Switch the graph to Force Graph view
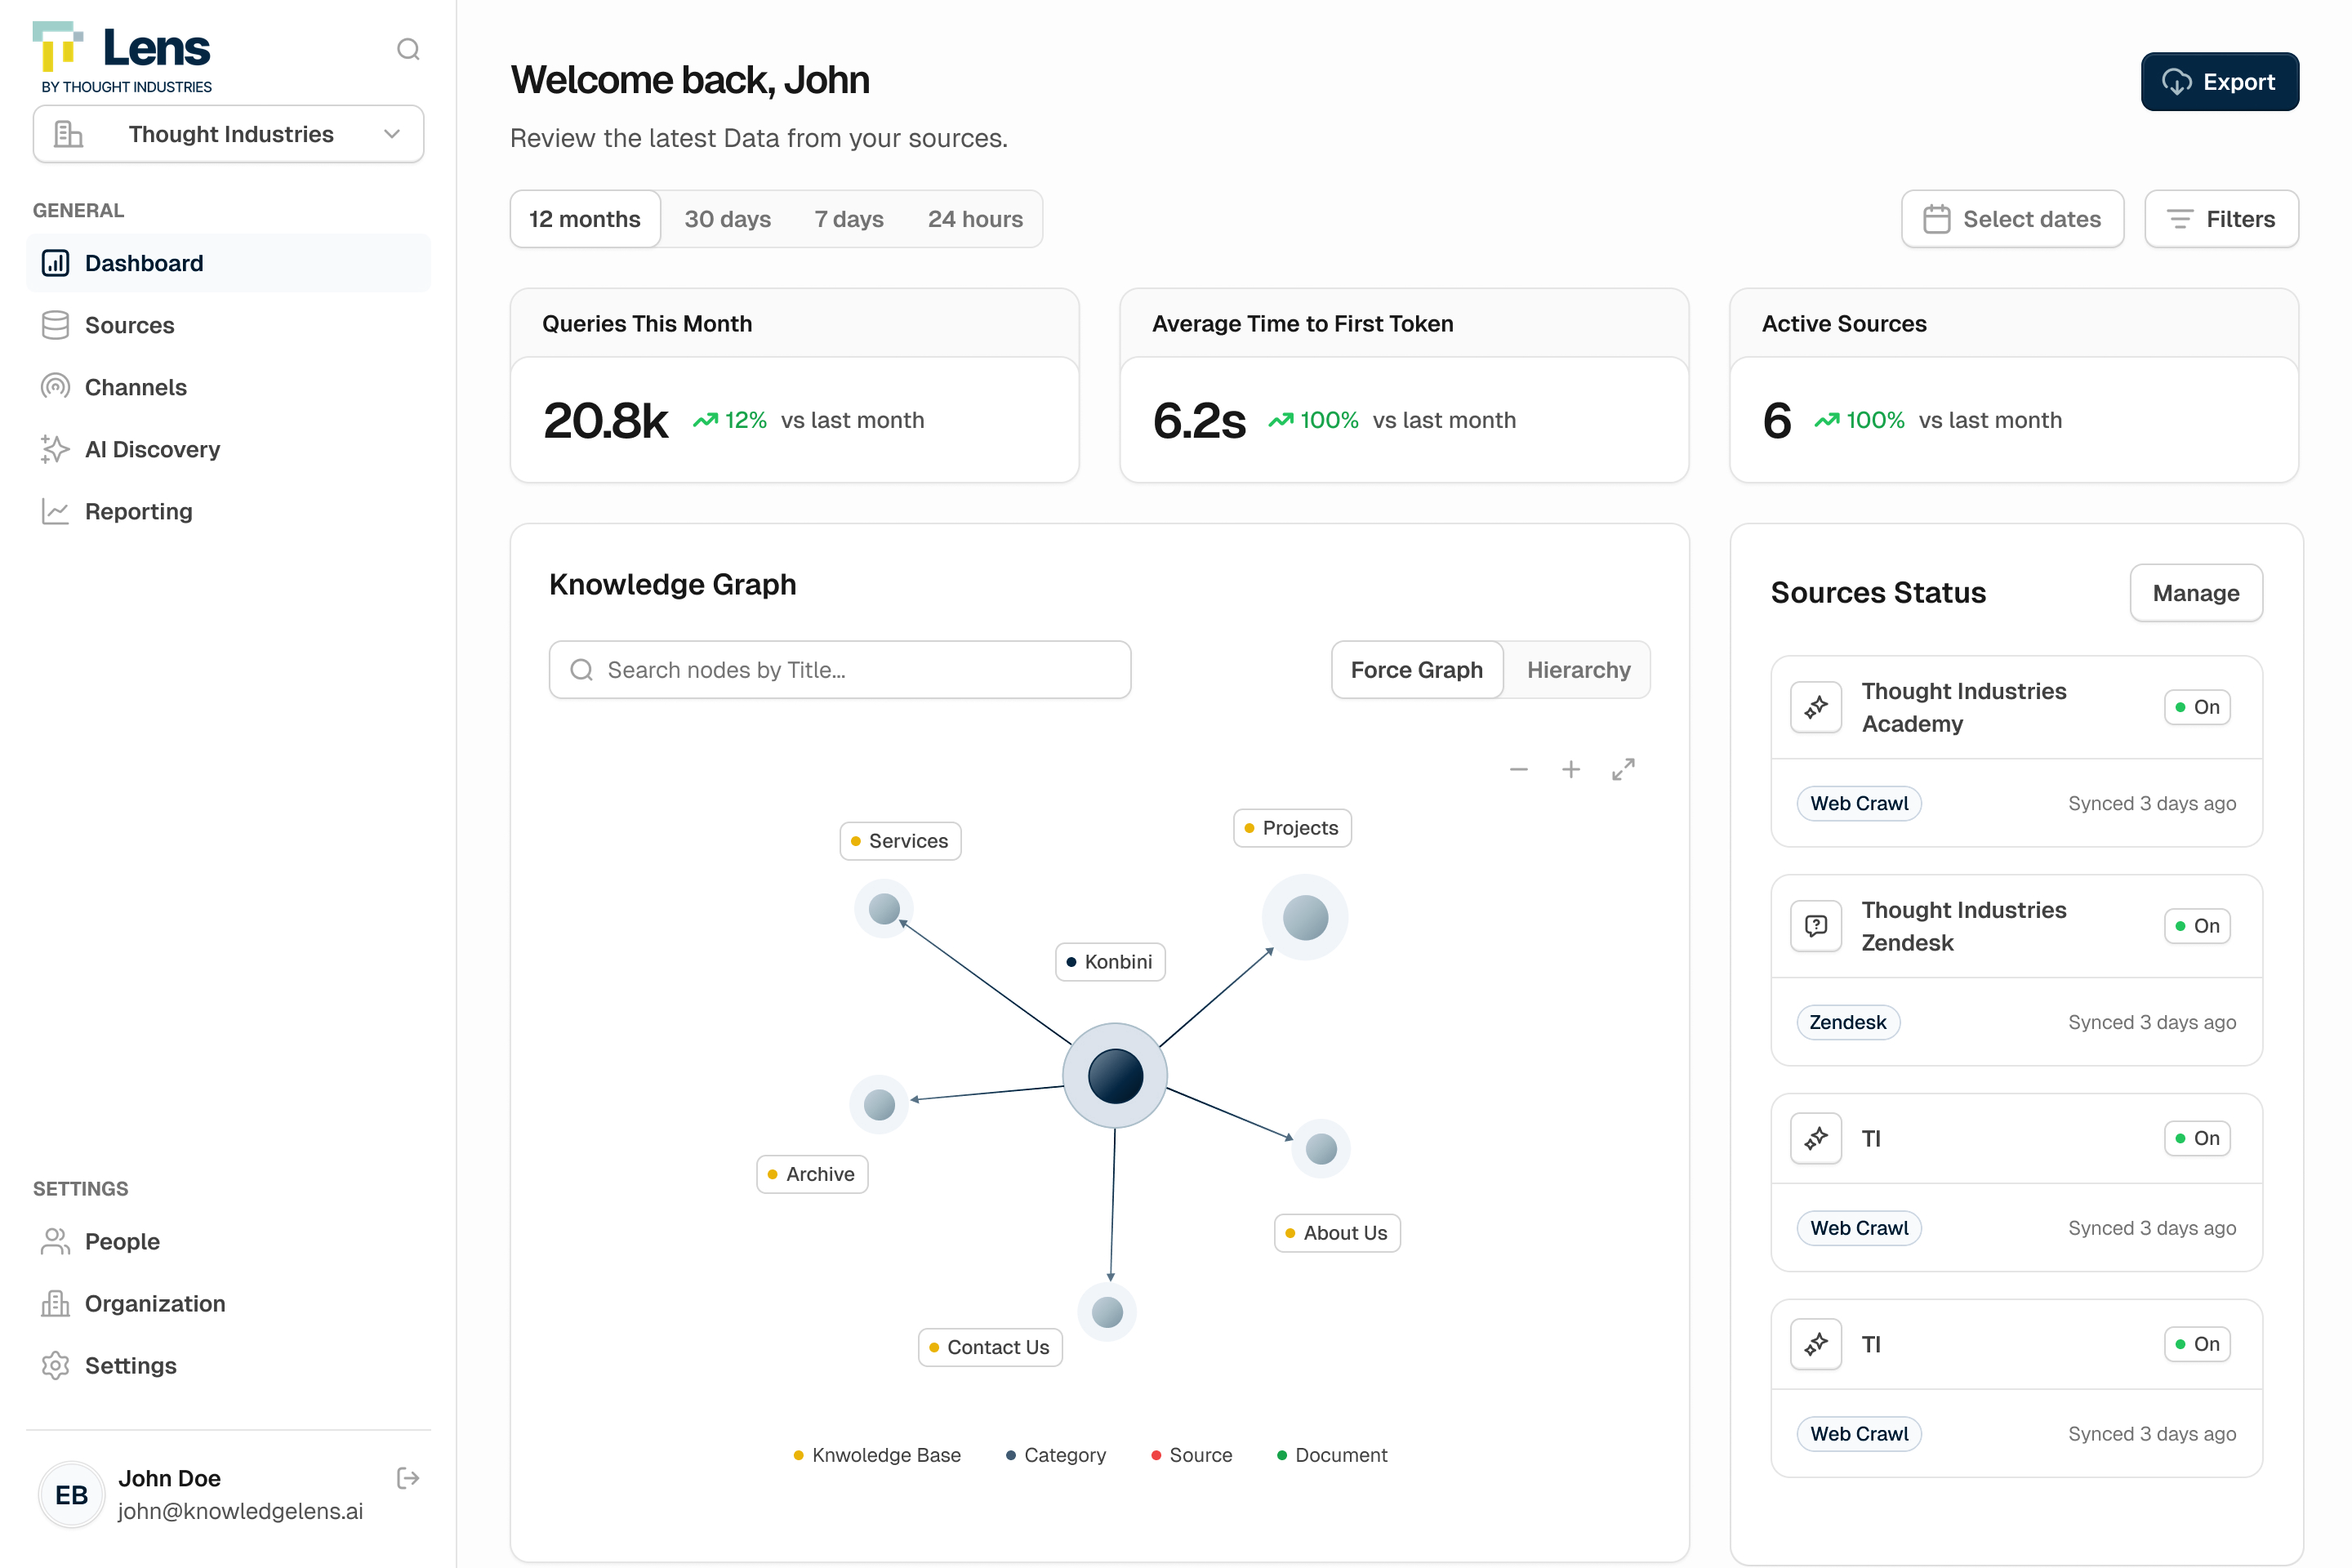This screenshot has width=2352, height=1568. 1417,670
